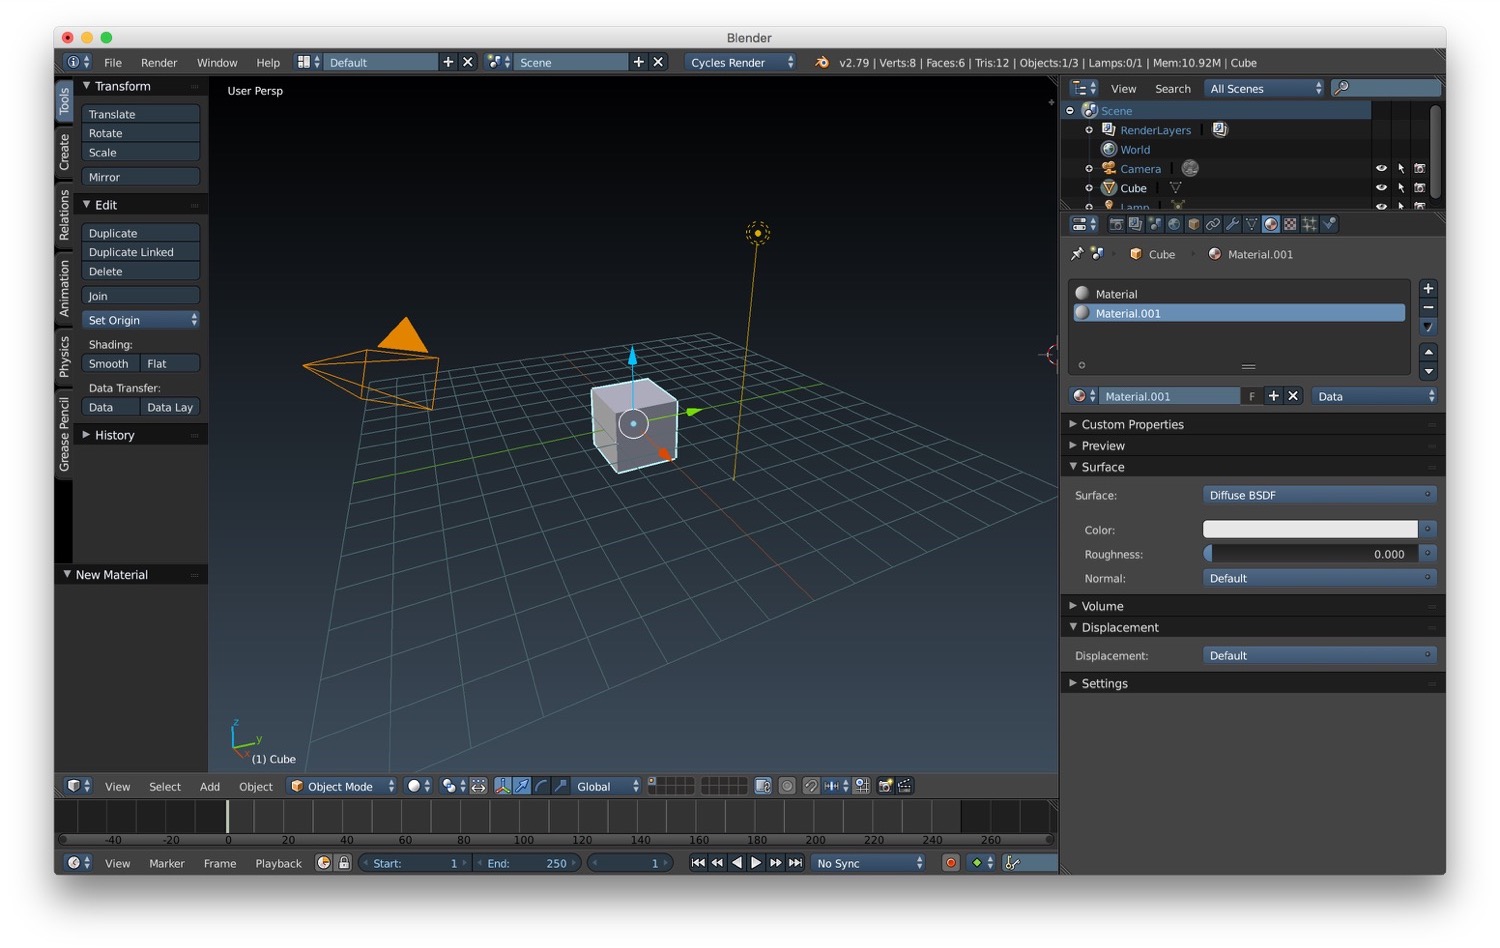Open the No Sync playback dropdown

coord(868,863)
